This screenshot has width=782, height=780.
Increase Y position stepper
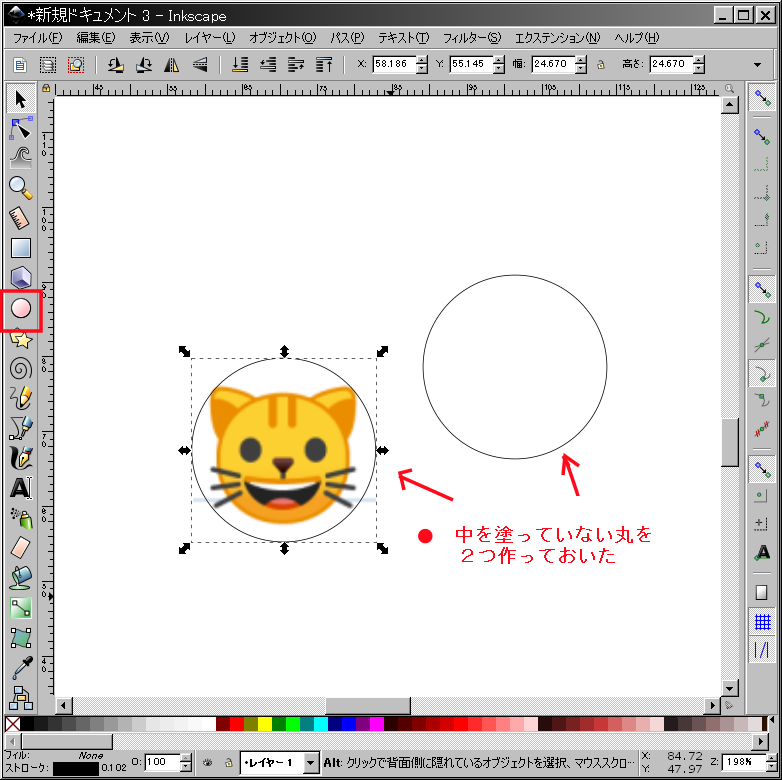click(499, 60)
